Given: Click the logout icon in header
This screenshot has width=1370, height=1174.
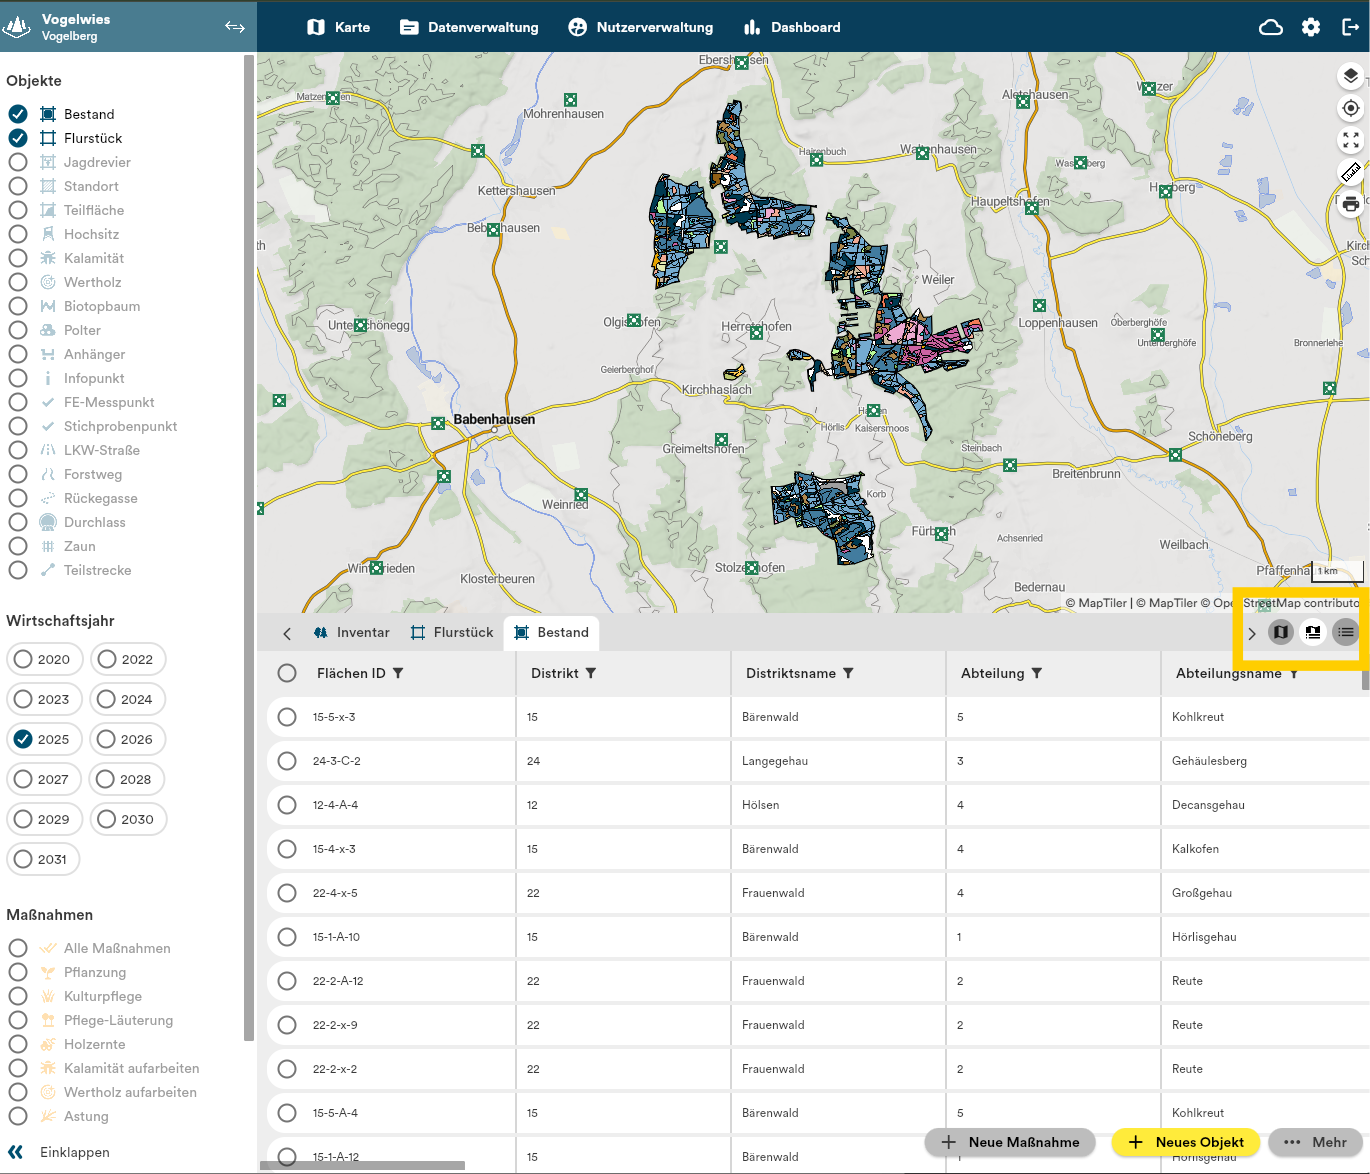Looking at the screenshot, I should 1350,27.
